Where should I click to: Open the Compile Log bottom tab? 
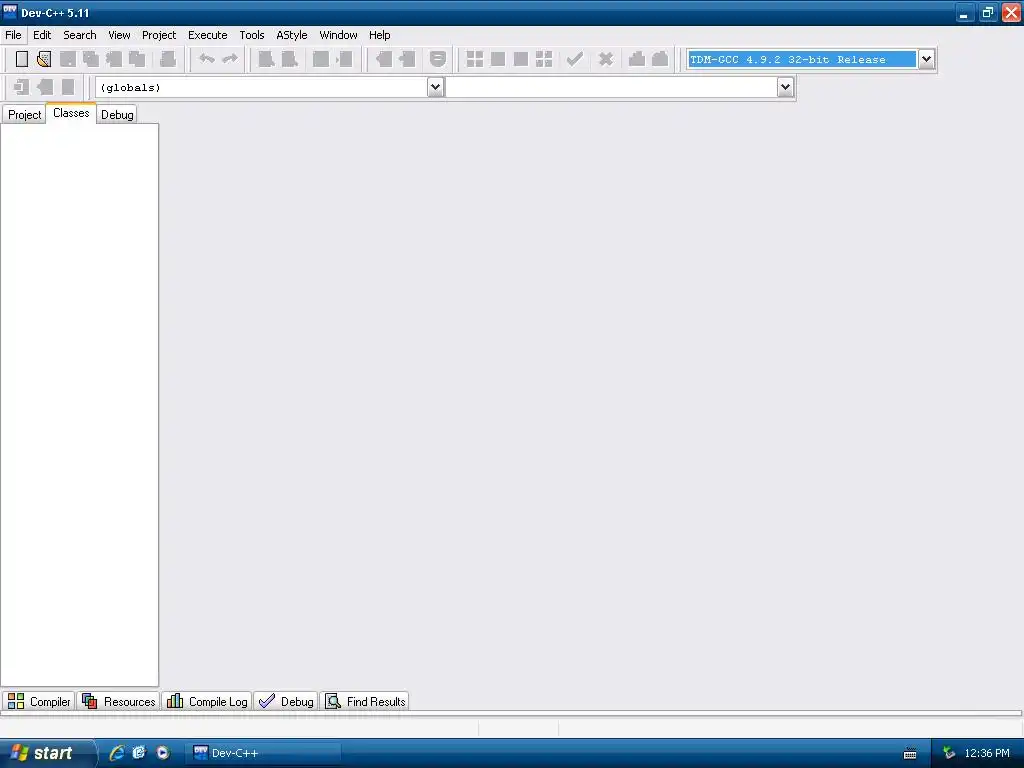(x=207, y=701)
